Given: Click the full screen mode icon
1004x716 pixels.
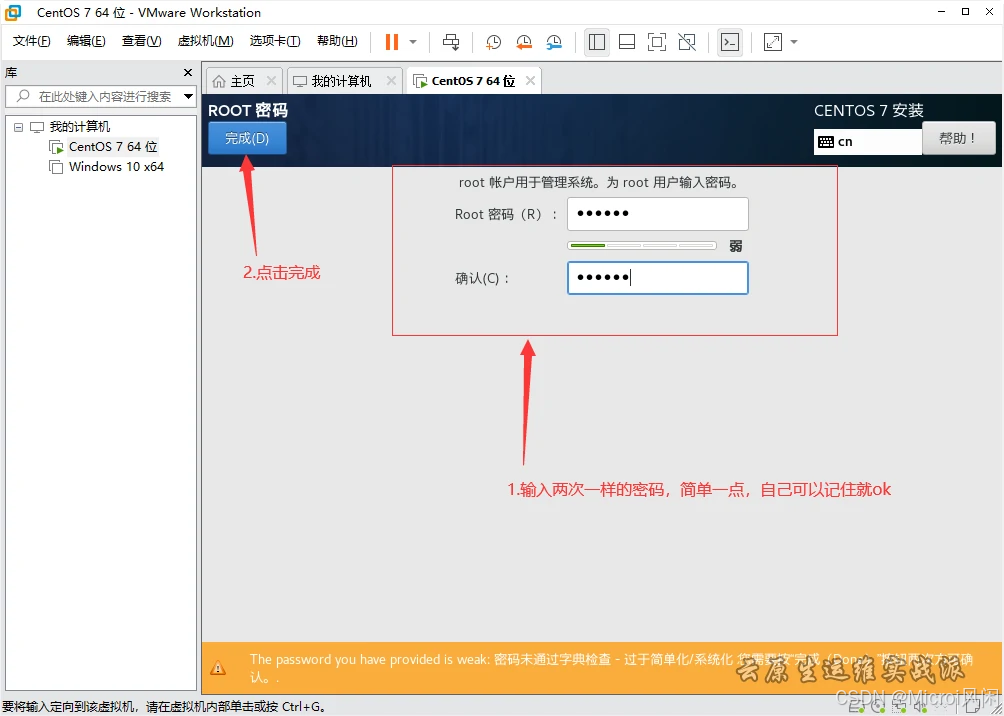Looking at the screenshot, I should point(657,42).
